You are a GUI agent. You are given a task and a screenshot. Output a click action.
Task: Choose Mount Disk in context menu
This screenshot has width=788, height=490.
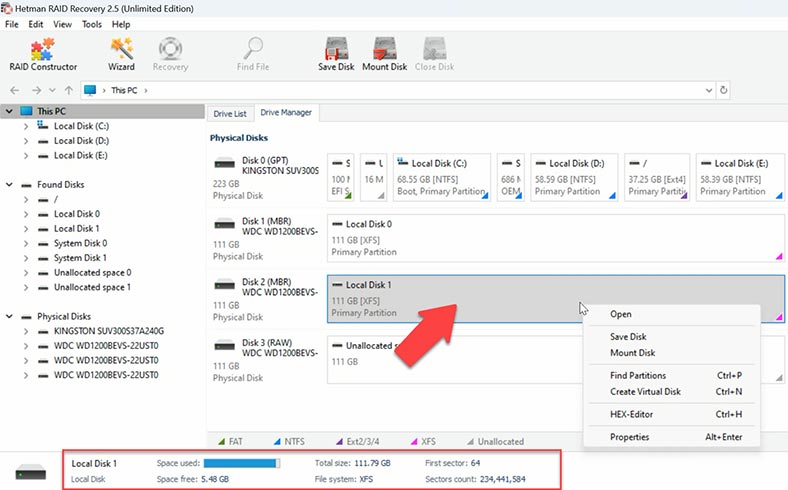point(671,353)
